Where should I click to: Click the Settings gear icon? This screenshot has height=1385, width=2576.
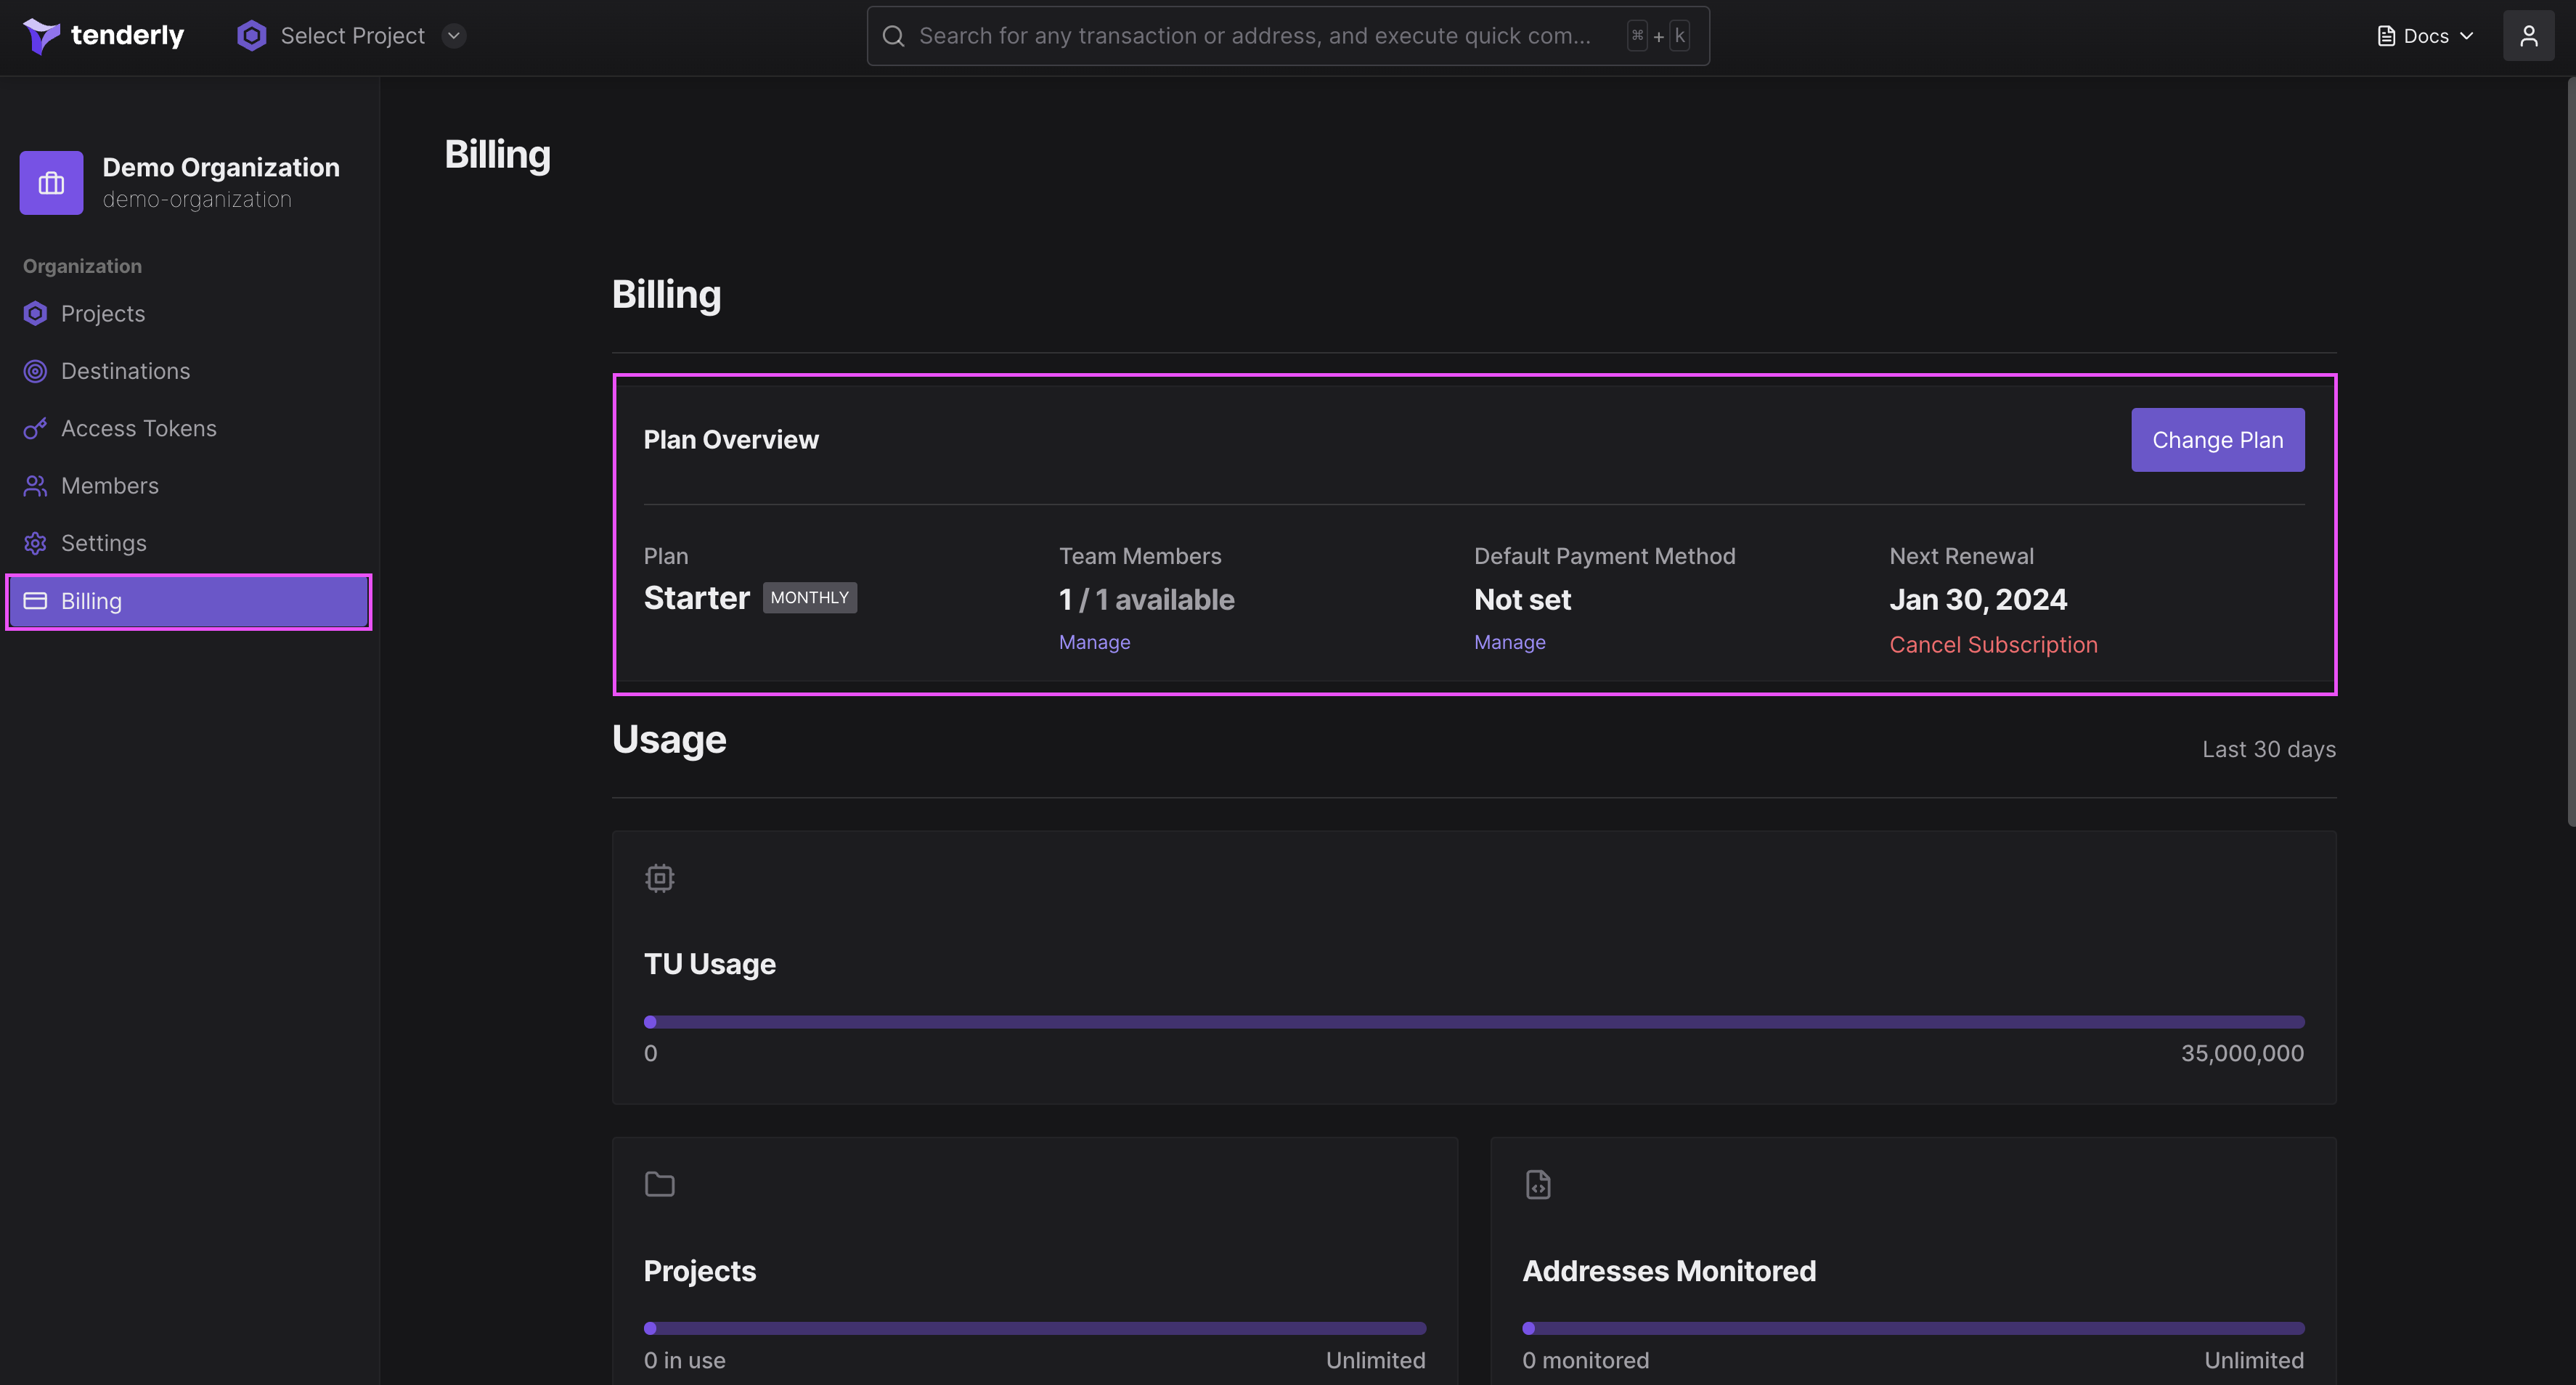(x=35, y=543)
